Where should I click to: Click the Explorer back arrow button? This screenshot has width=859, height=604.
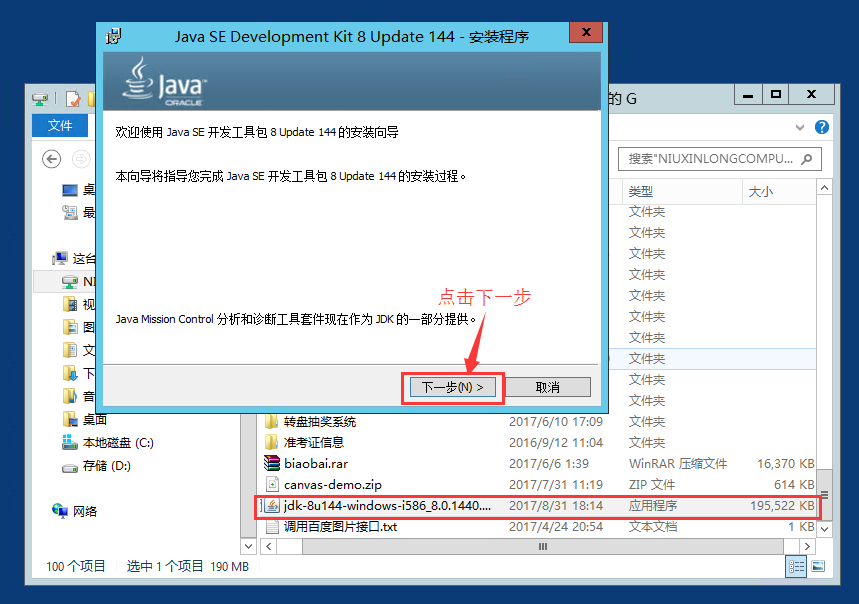[51, 159]
